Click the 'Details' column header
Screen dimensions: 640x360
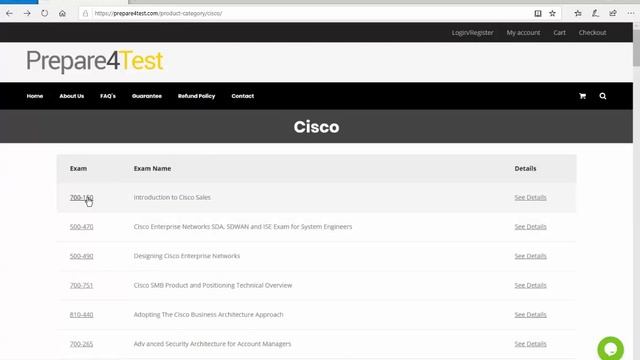pyautogui.click(x=525, y=169)
